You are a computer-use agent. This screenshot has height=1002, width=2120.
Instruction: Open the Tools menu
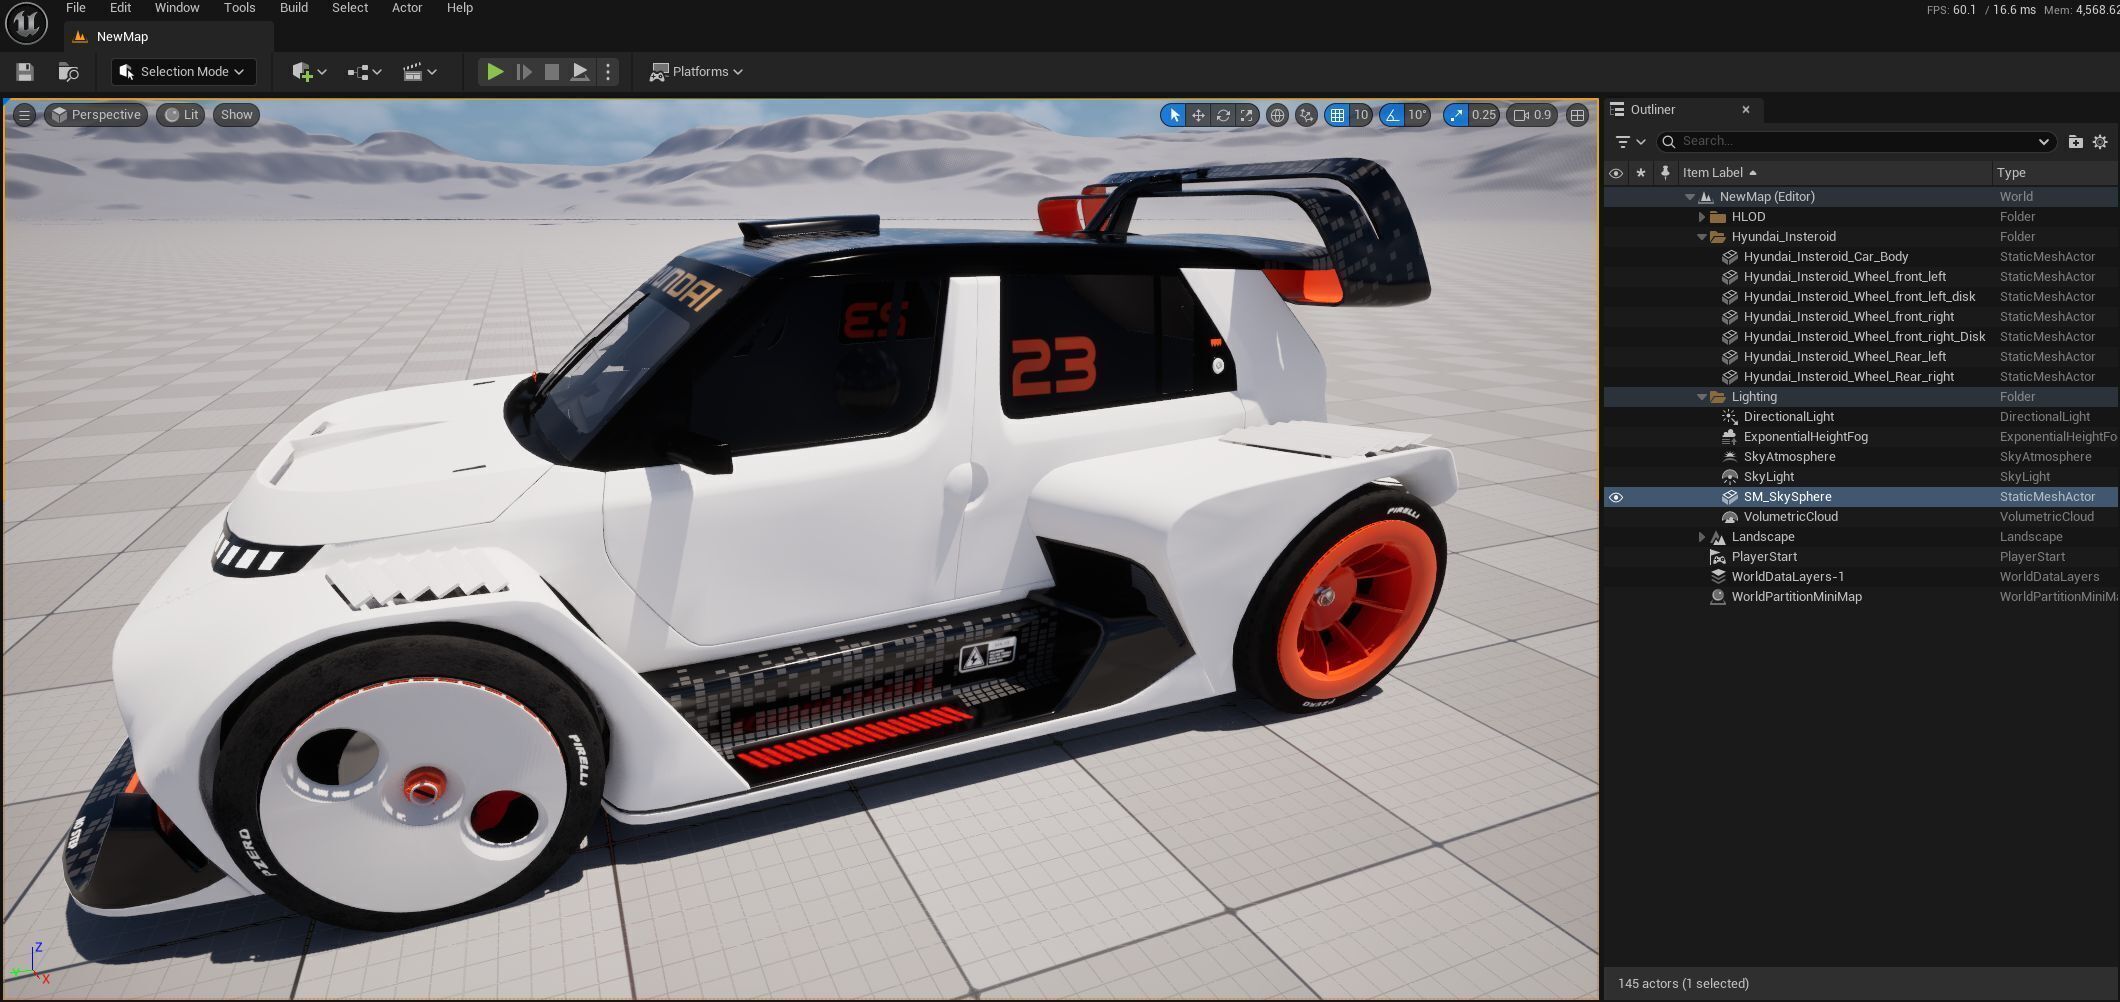239,8
